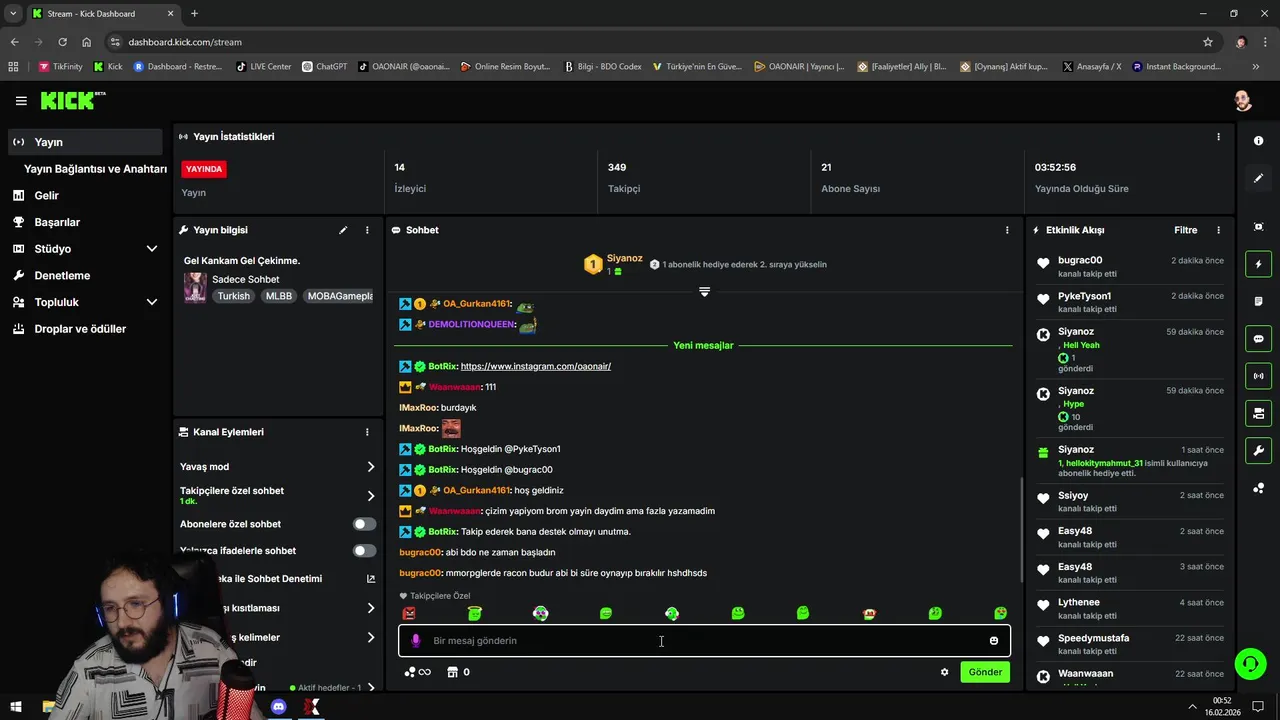Open the pop-out icon next to Sohbet Denetimi
1280x720 pixels.
click(x=371, y=579)
